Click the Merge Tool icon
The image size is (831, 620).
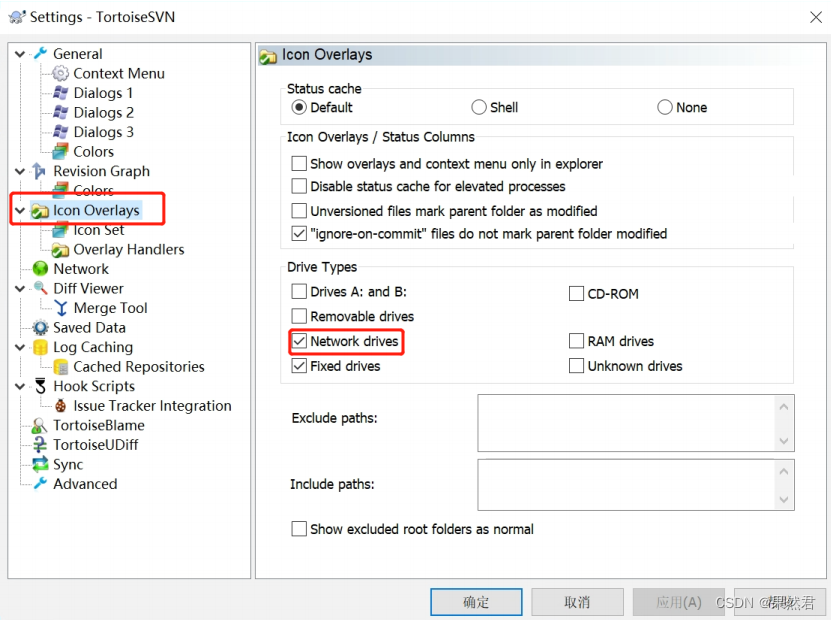(x=60, y=308)
